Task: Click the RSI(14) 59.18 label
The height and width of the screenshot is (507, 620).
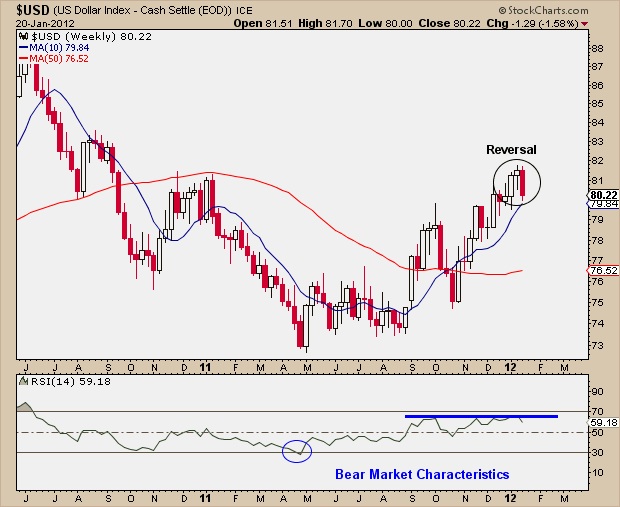Action: (x=71, y=382)
